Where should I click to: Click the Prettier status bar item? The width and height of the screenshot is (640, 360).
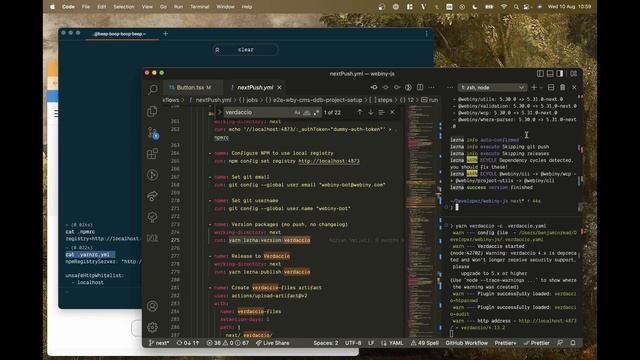click(x=537, y=343)
